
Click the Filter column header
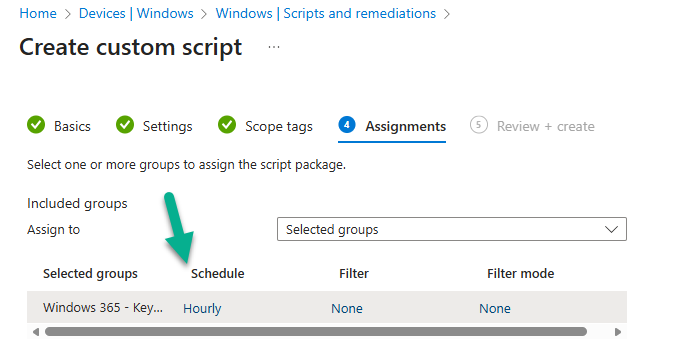coord(354,274)
